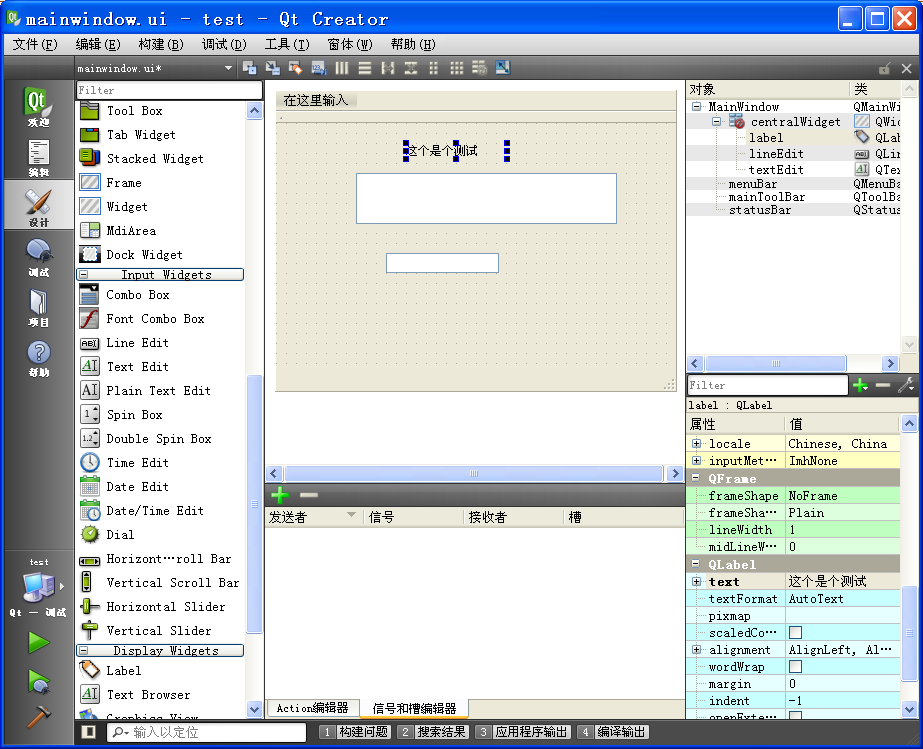Collapse the Input Widgets category
The width and height of the screenshot is (923, 749).
tap(84, 274)
